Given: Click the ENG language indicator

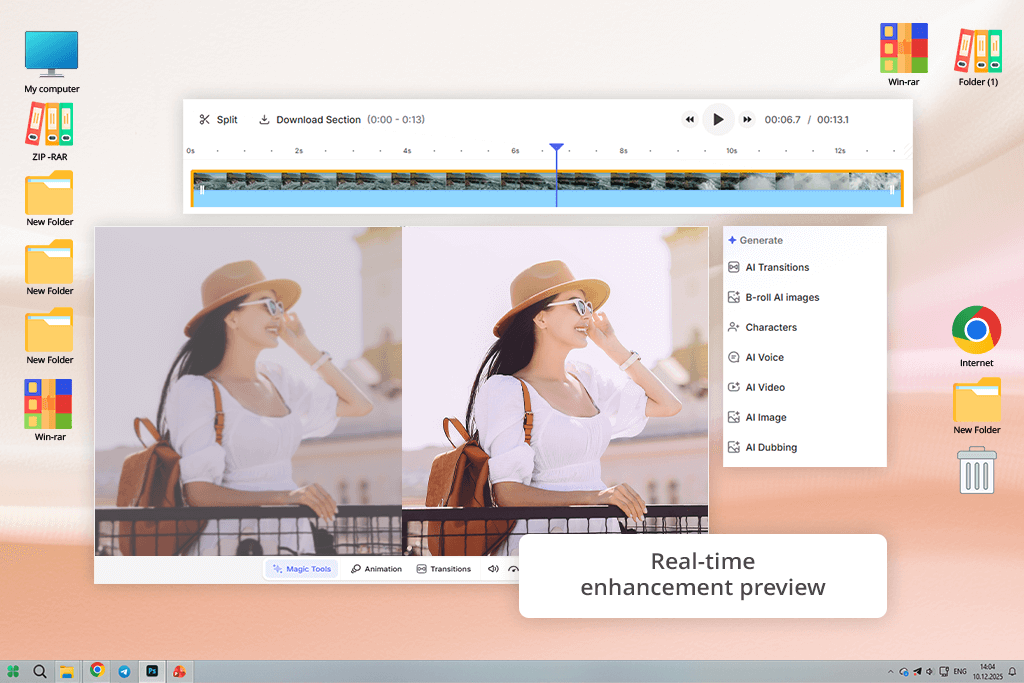Looking at the screenshot, I should [x=960, y=671].
